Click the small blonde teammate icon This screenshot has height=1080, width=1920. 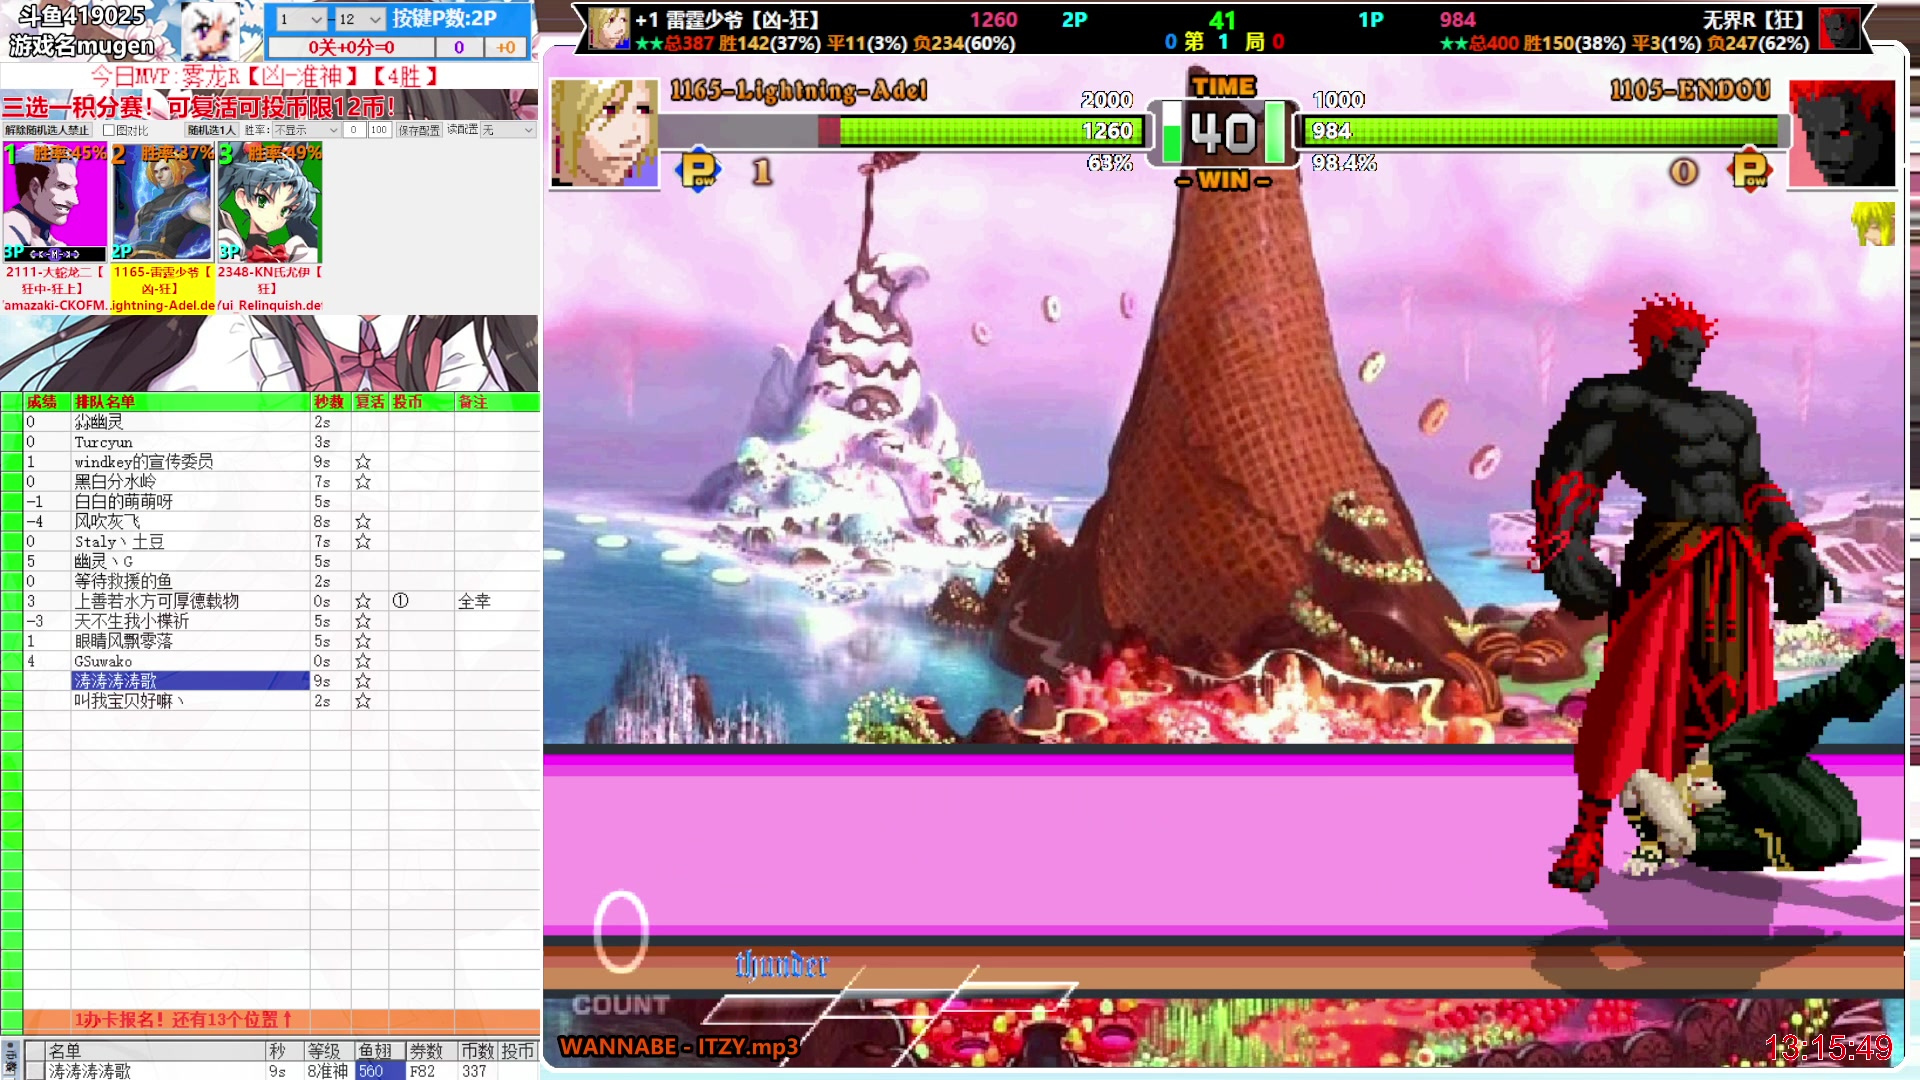1873,224
